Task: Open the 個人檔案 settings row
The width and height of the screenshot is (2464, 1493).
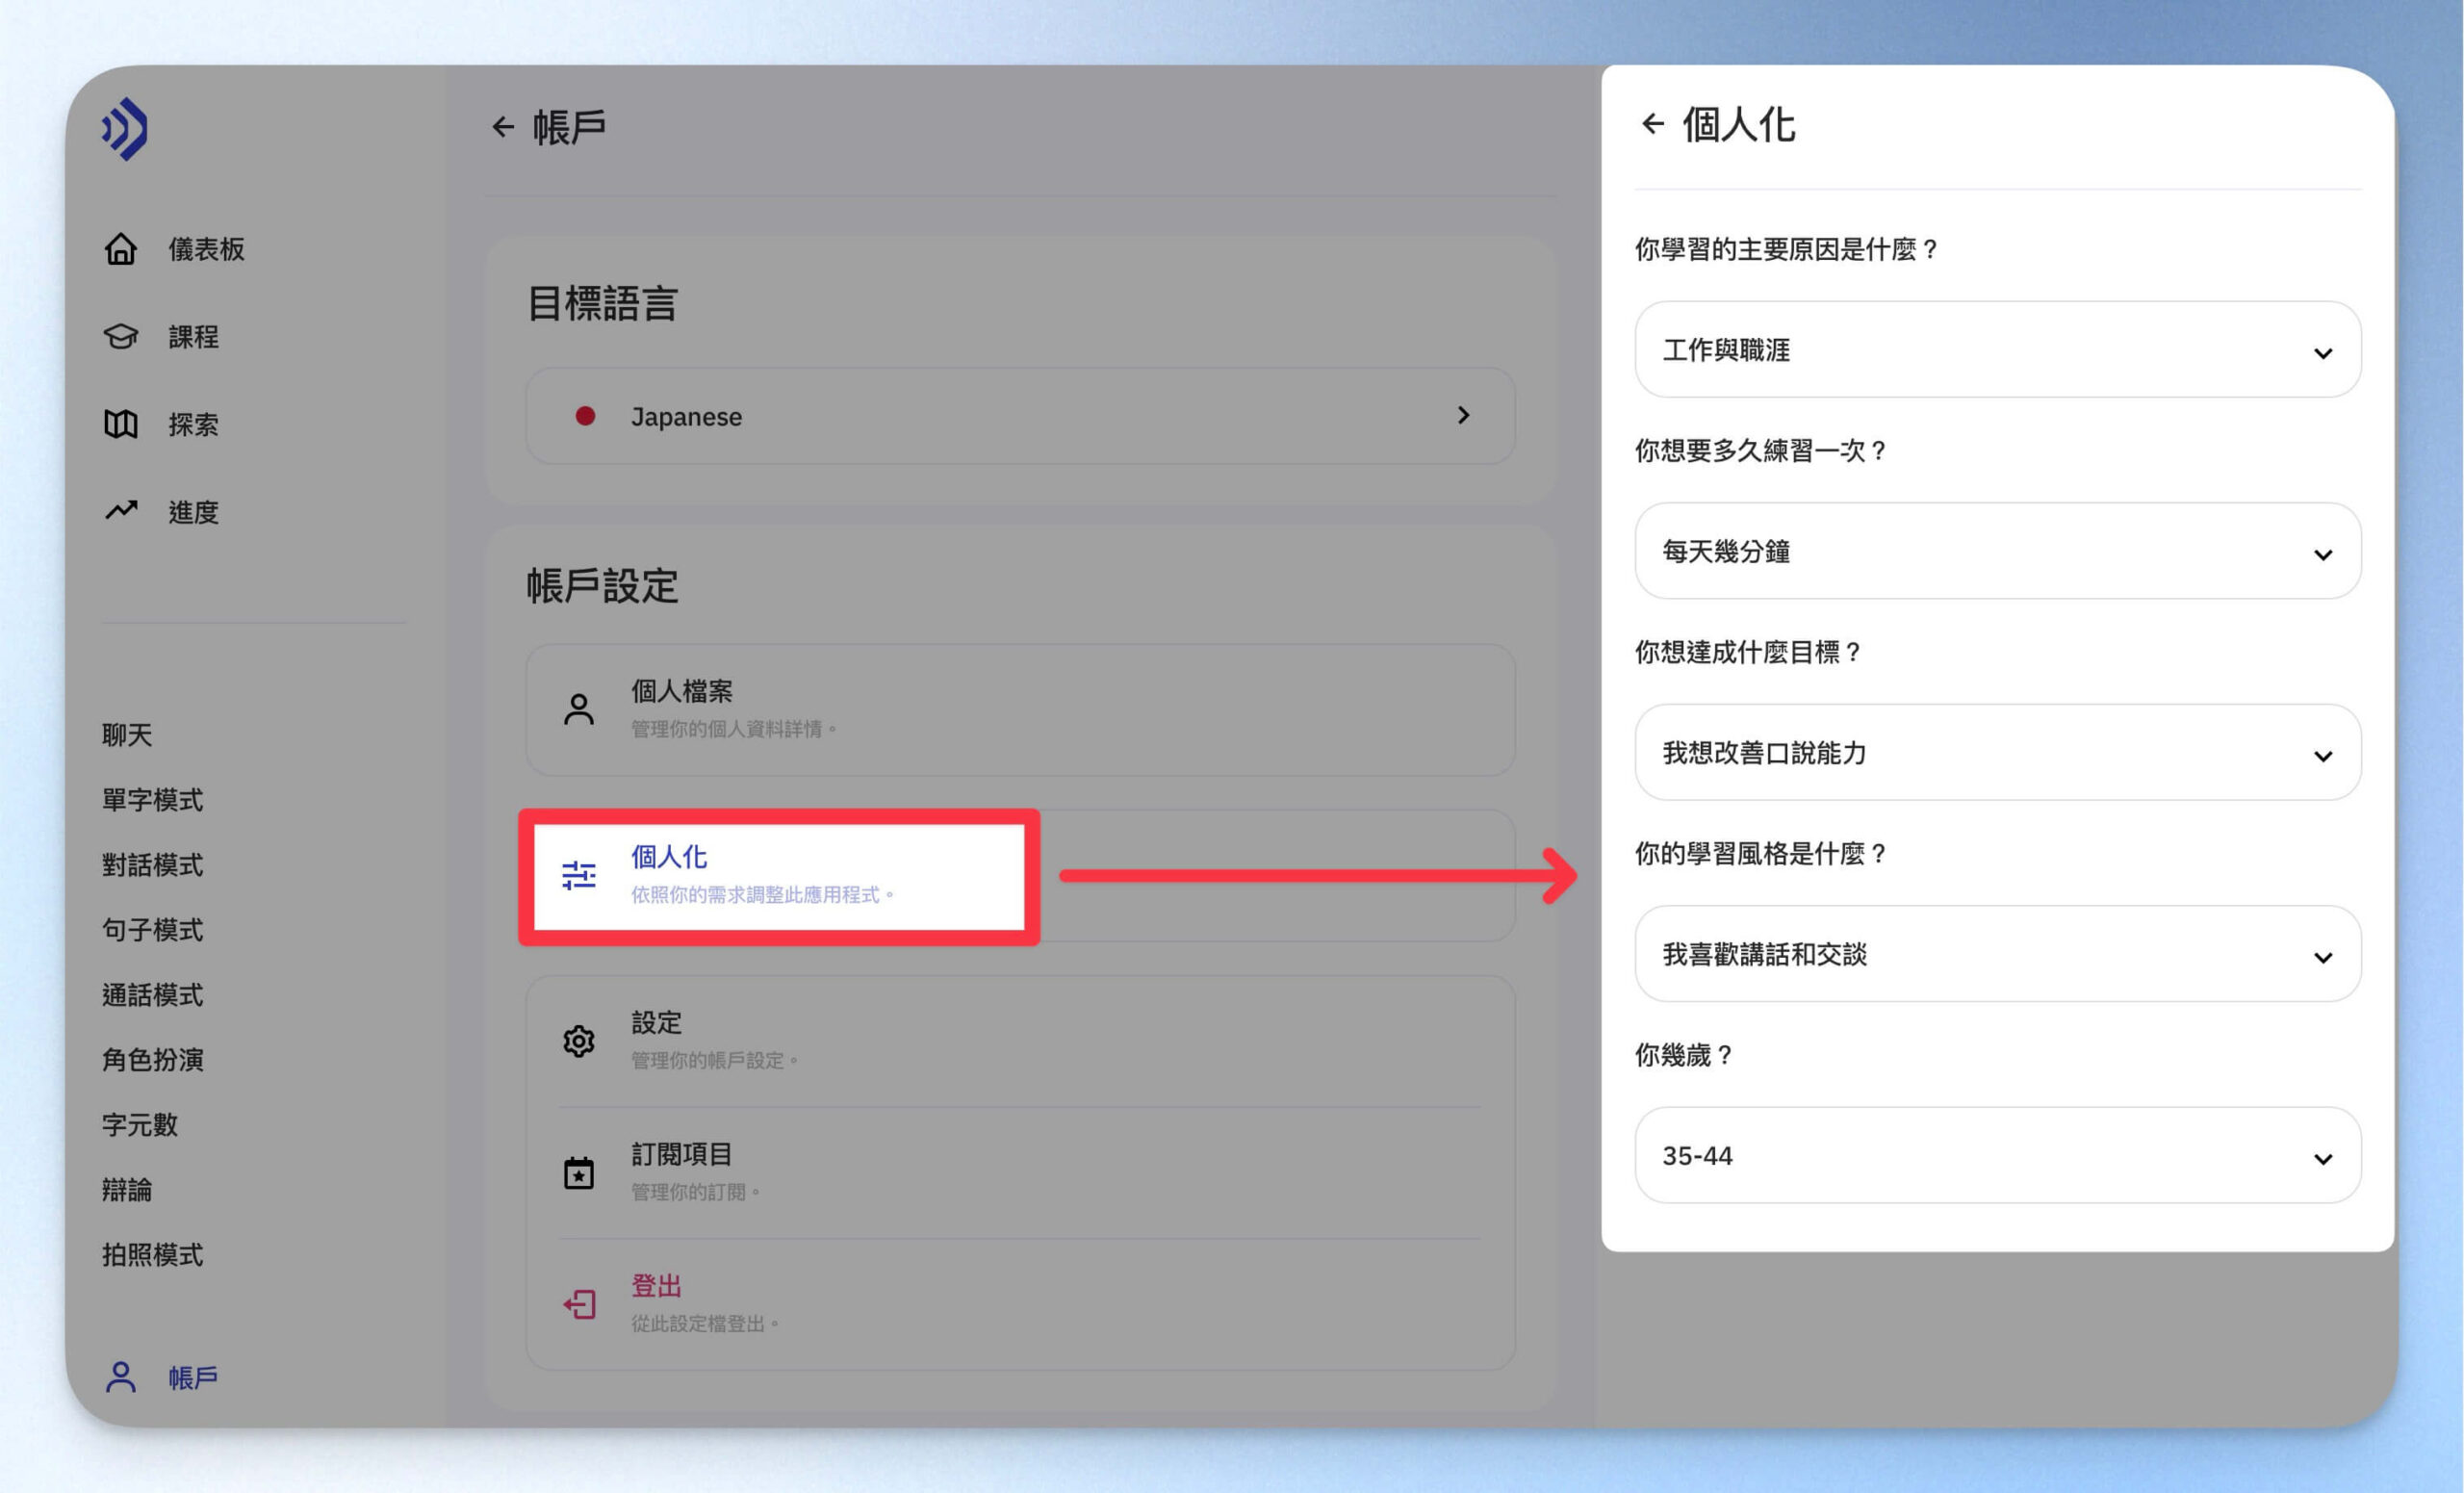Action: coord(1020,710)
